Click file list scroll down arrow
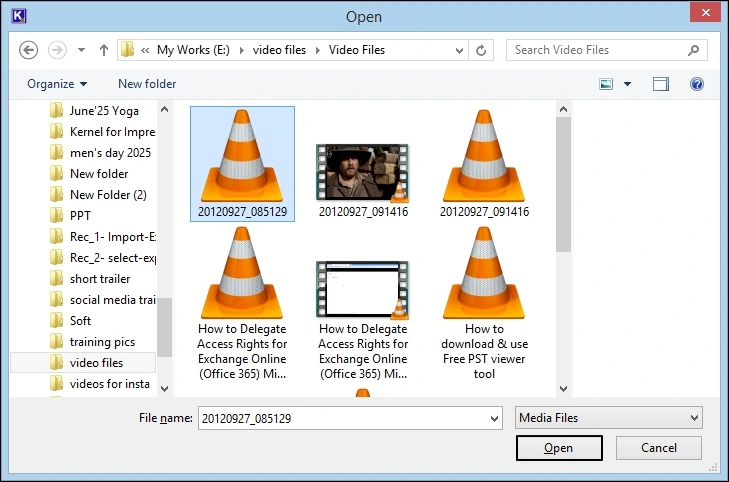The width and height of the screenshot is (729, 482). [563, 389]
